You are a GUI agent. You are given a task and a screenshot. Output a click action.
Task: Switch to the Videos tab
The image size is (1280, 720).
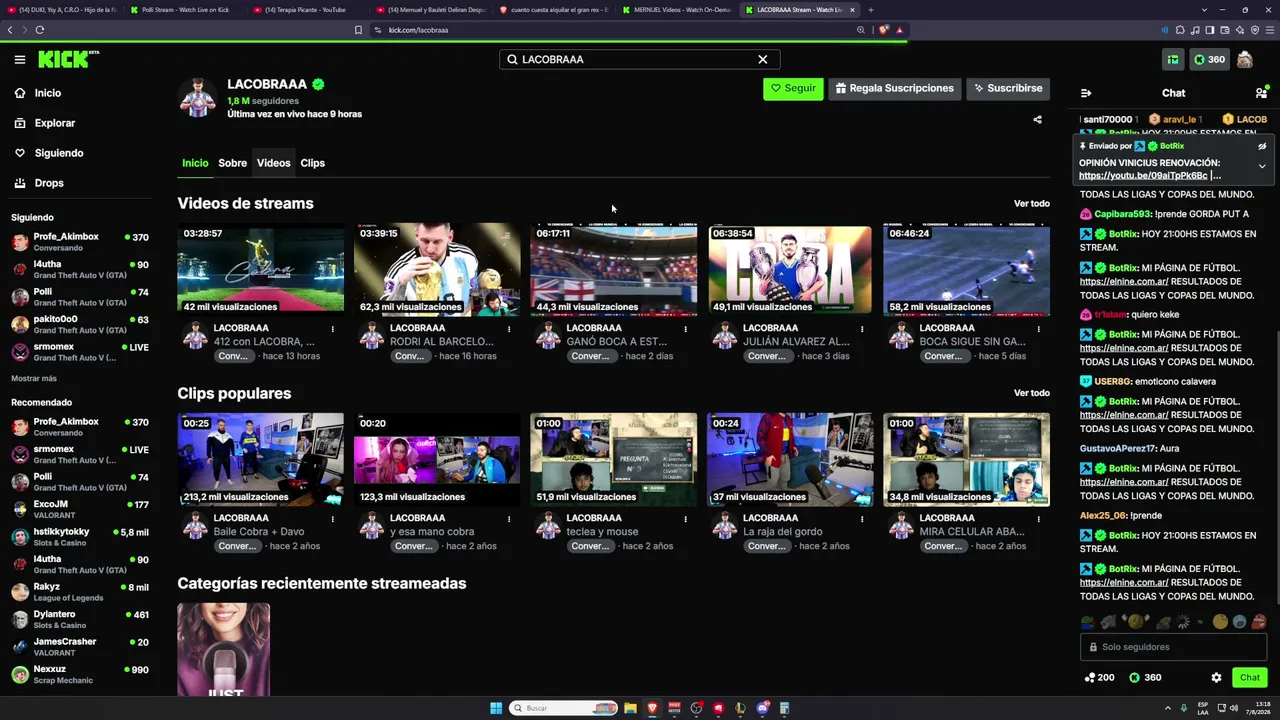click(x=273, y=163)
